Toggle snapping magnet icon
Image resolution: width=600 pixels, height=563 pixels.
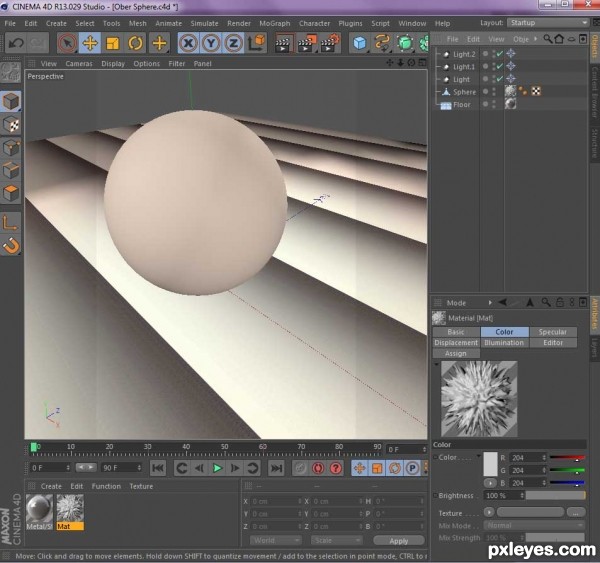tap(11, 246)
